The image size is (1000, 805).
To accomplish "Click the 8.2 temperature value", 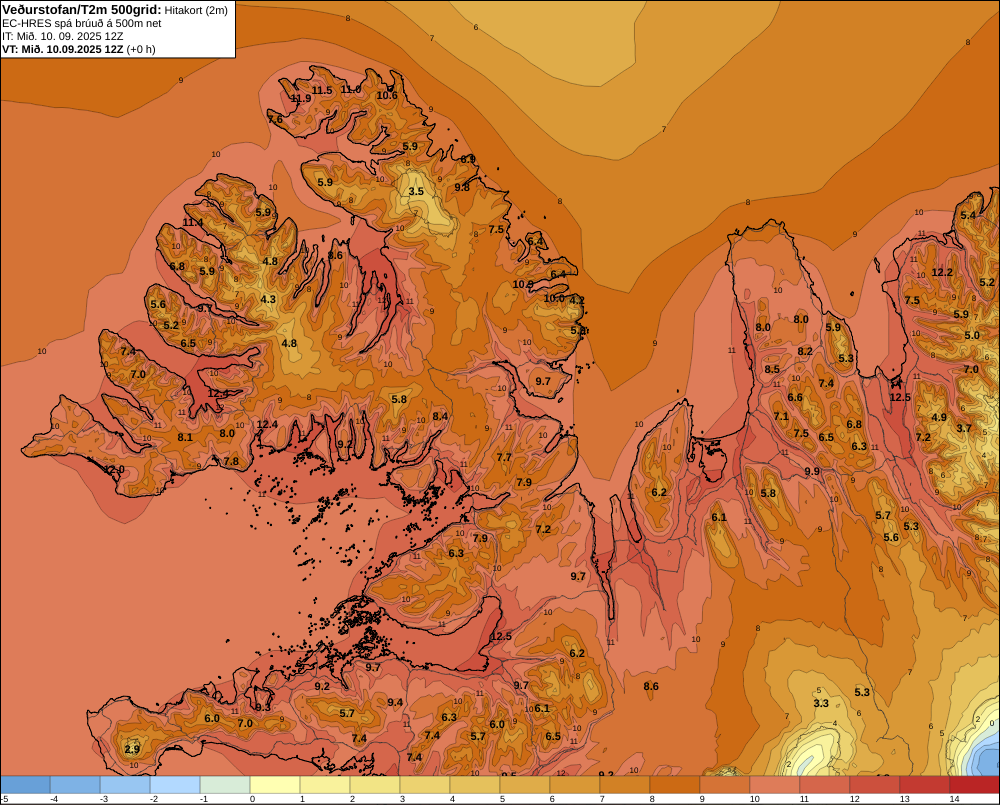I will 805,351.
